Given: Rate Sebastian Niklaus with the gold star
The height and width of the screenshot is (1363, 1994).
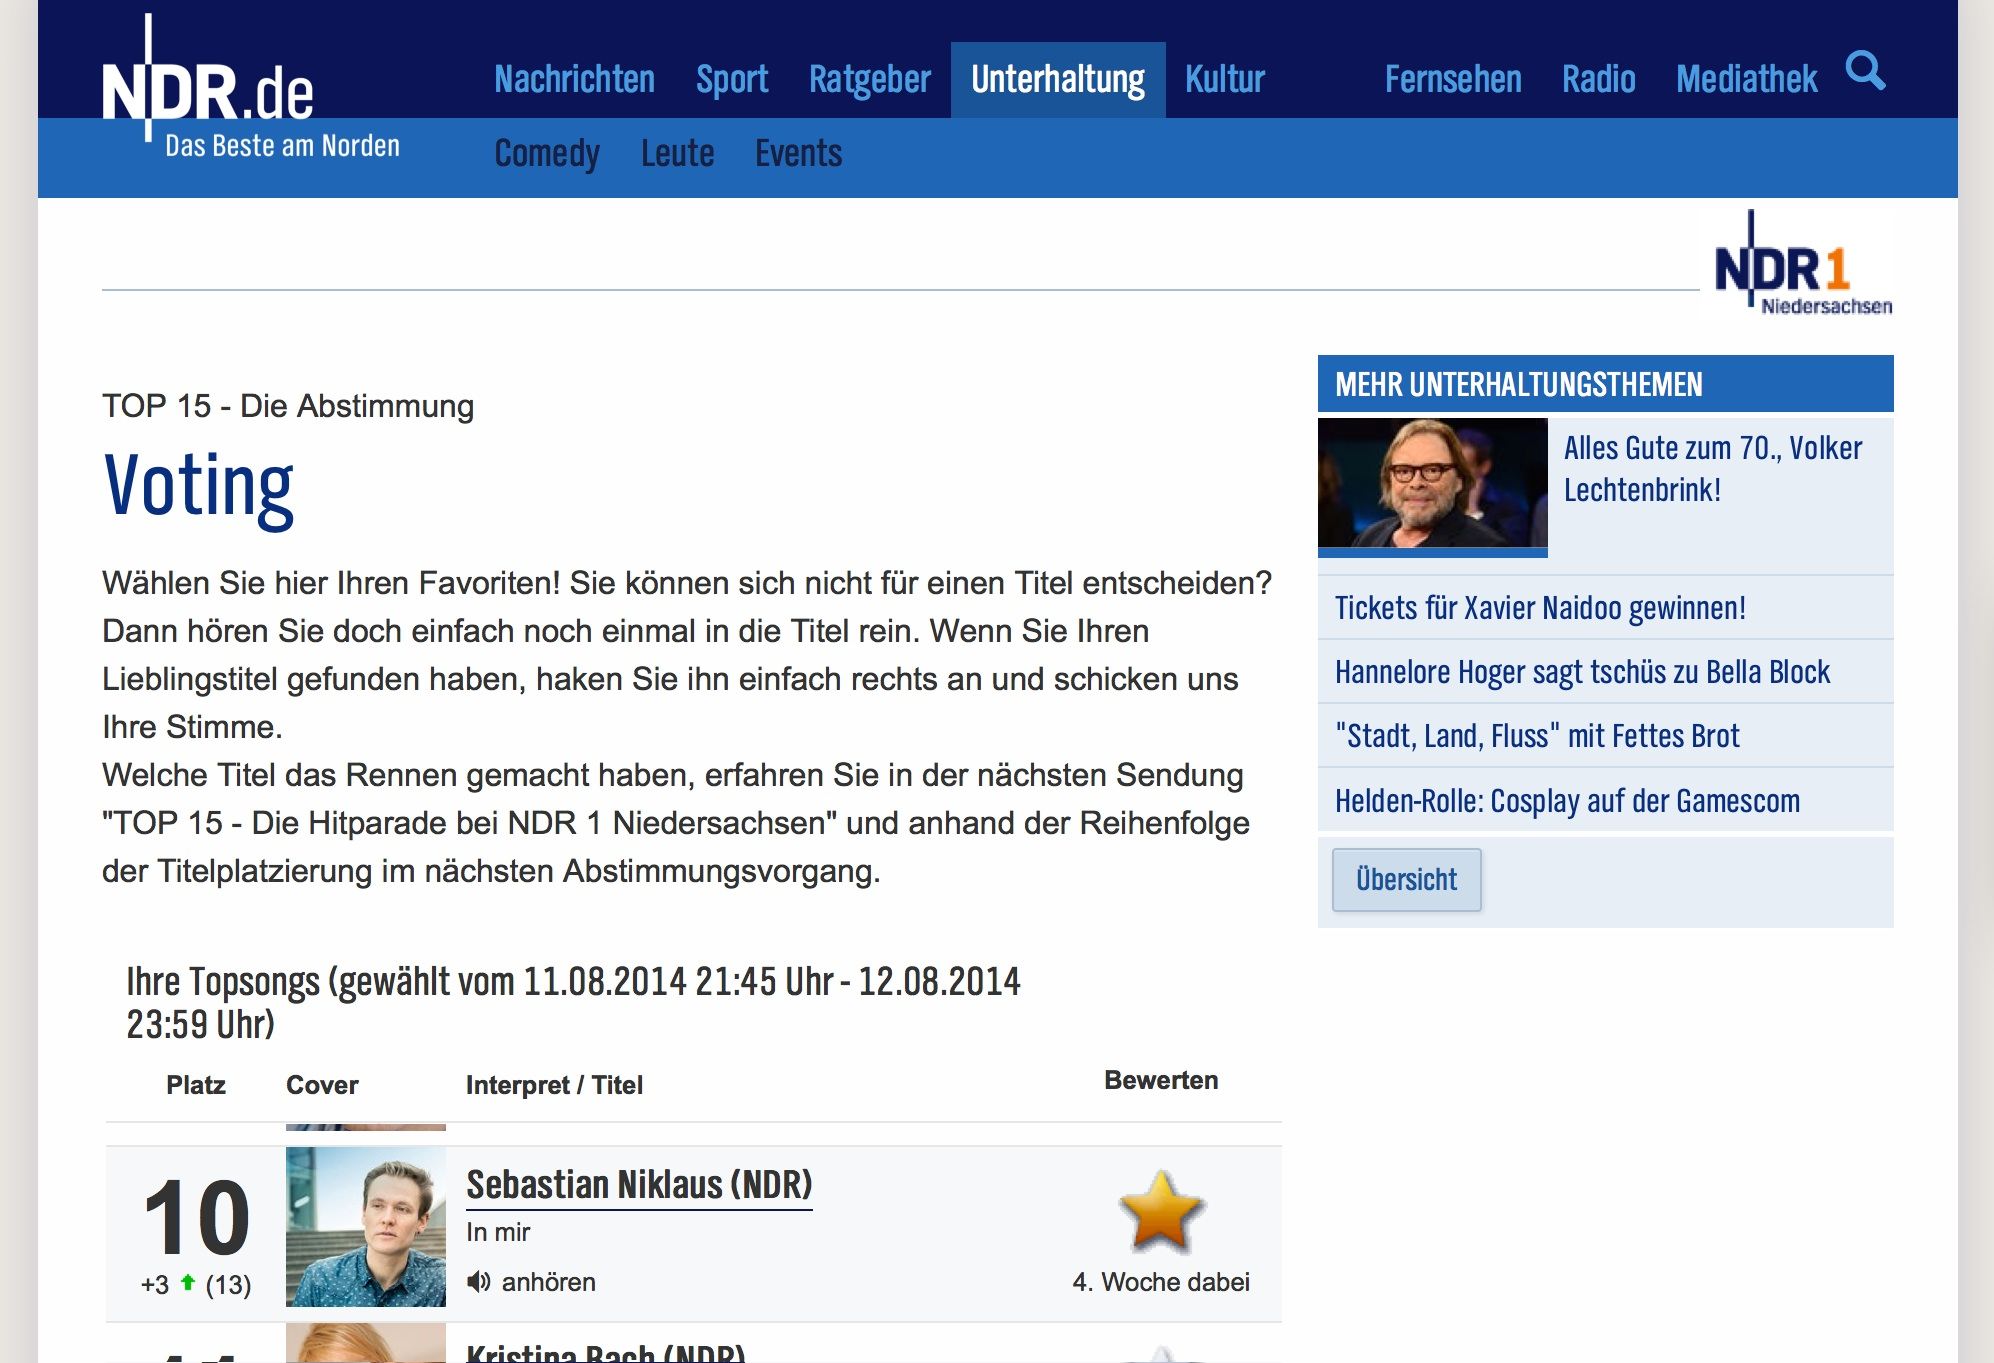Looking at the screenshot, I should tap(1161, 1212).
